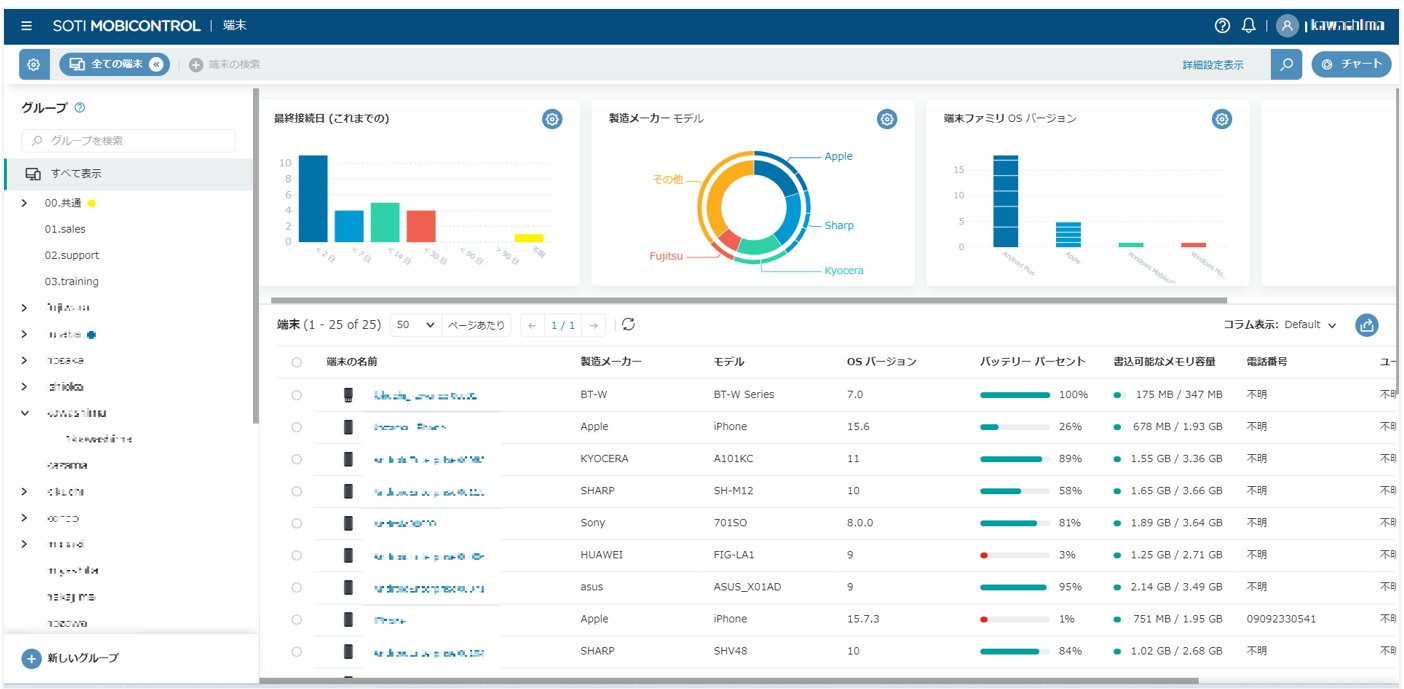Open the notifications bell
The image size is (1404, 689).
coord(1249,26)
